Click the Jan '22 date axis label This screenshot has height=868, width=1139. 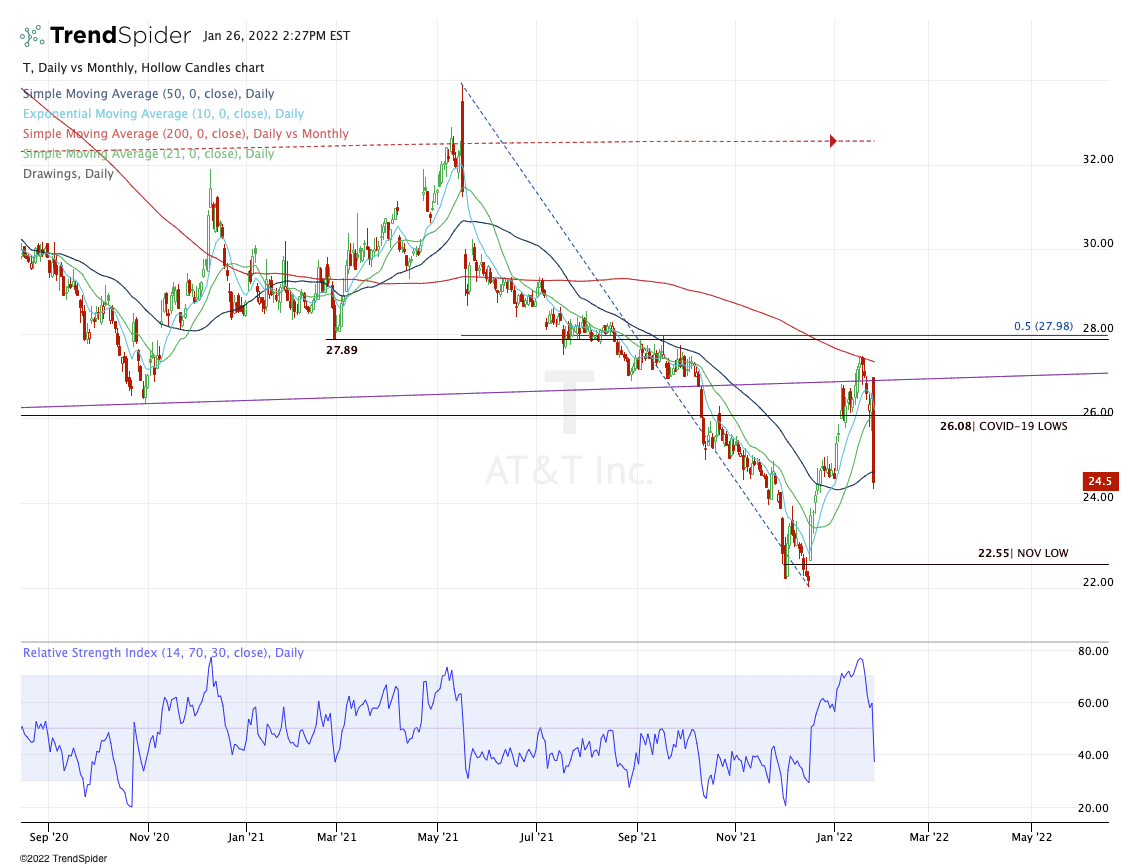(835, 837)
